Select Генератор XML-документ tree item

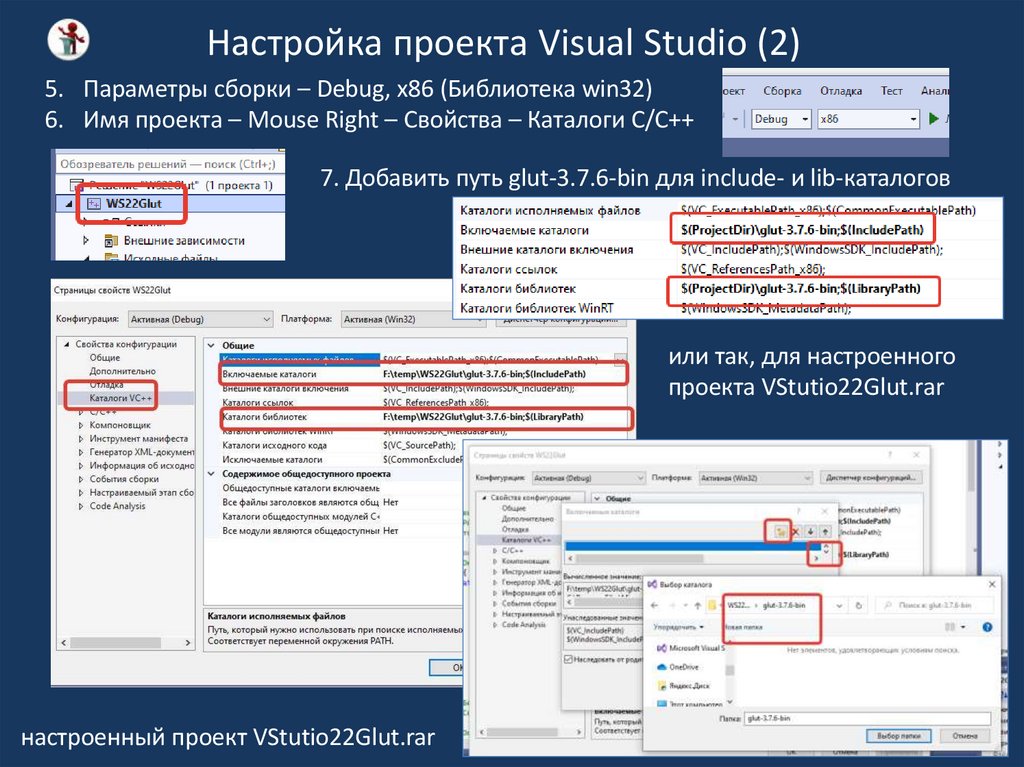[x=141, y=451]
